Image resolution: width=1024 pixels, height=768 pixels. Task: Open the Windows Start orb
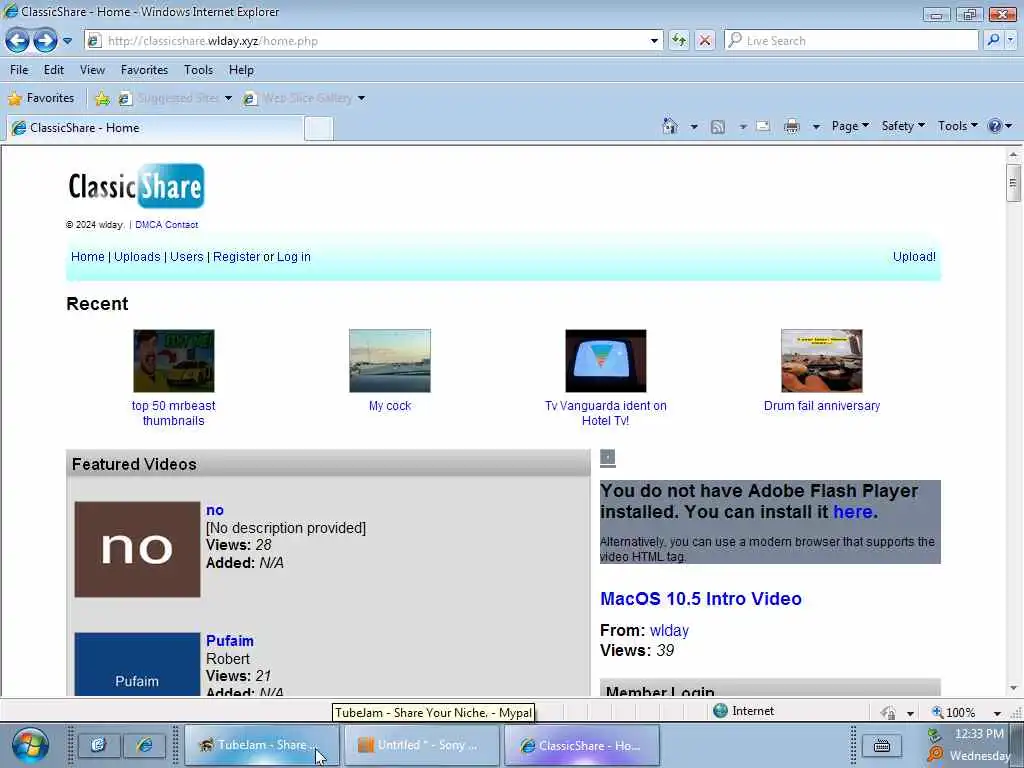pyautogui.click(x=30, y=746)
